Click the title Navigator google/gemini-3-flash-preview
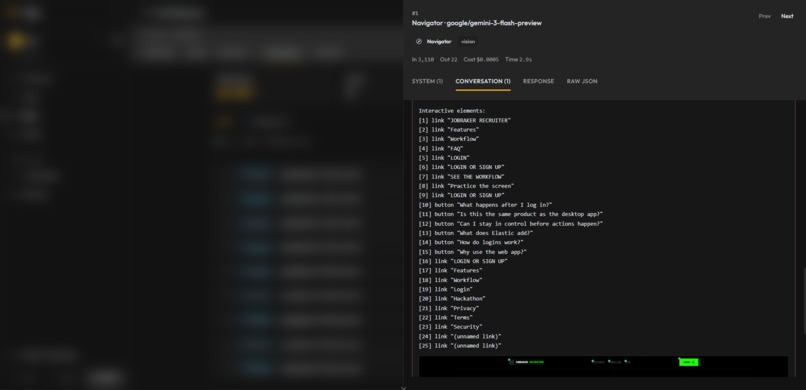Viewport: 806px width, 390px height. coord(477,23)
